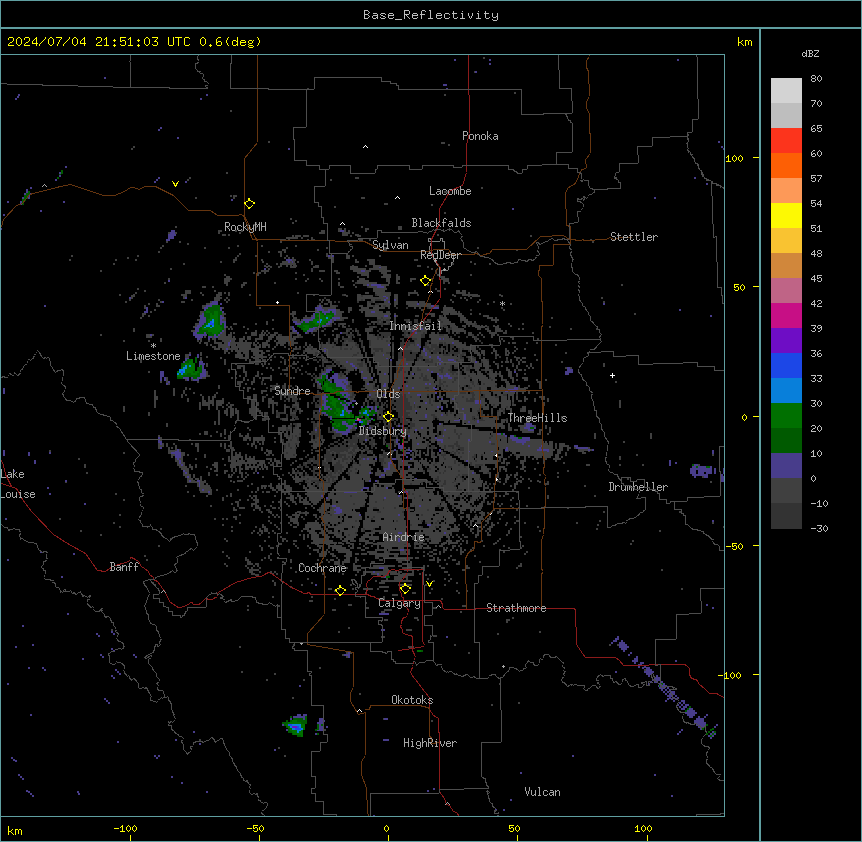Click the Lacombe city label
This screenshot has width=862, height=842.
tap(450, 191)
